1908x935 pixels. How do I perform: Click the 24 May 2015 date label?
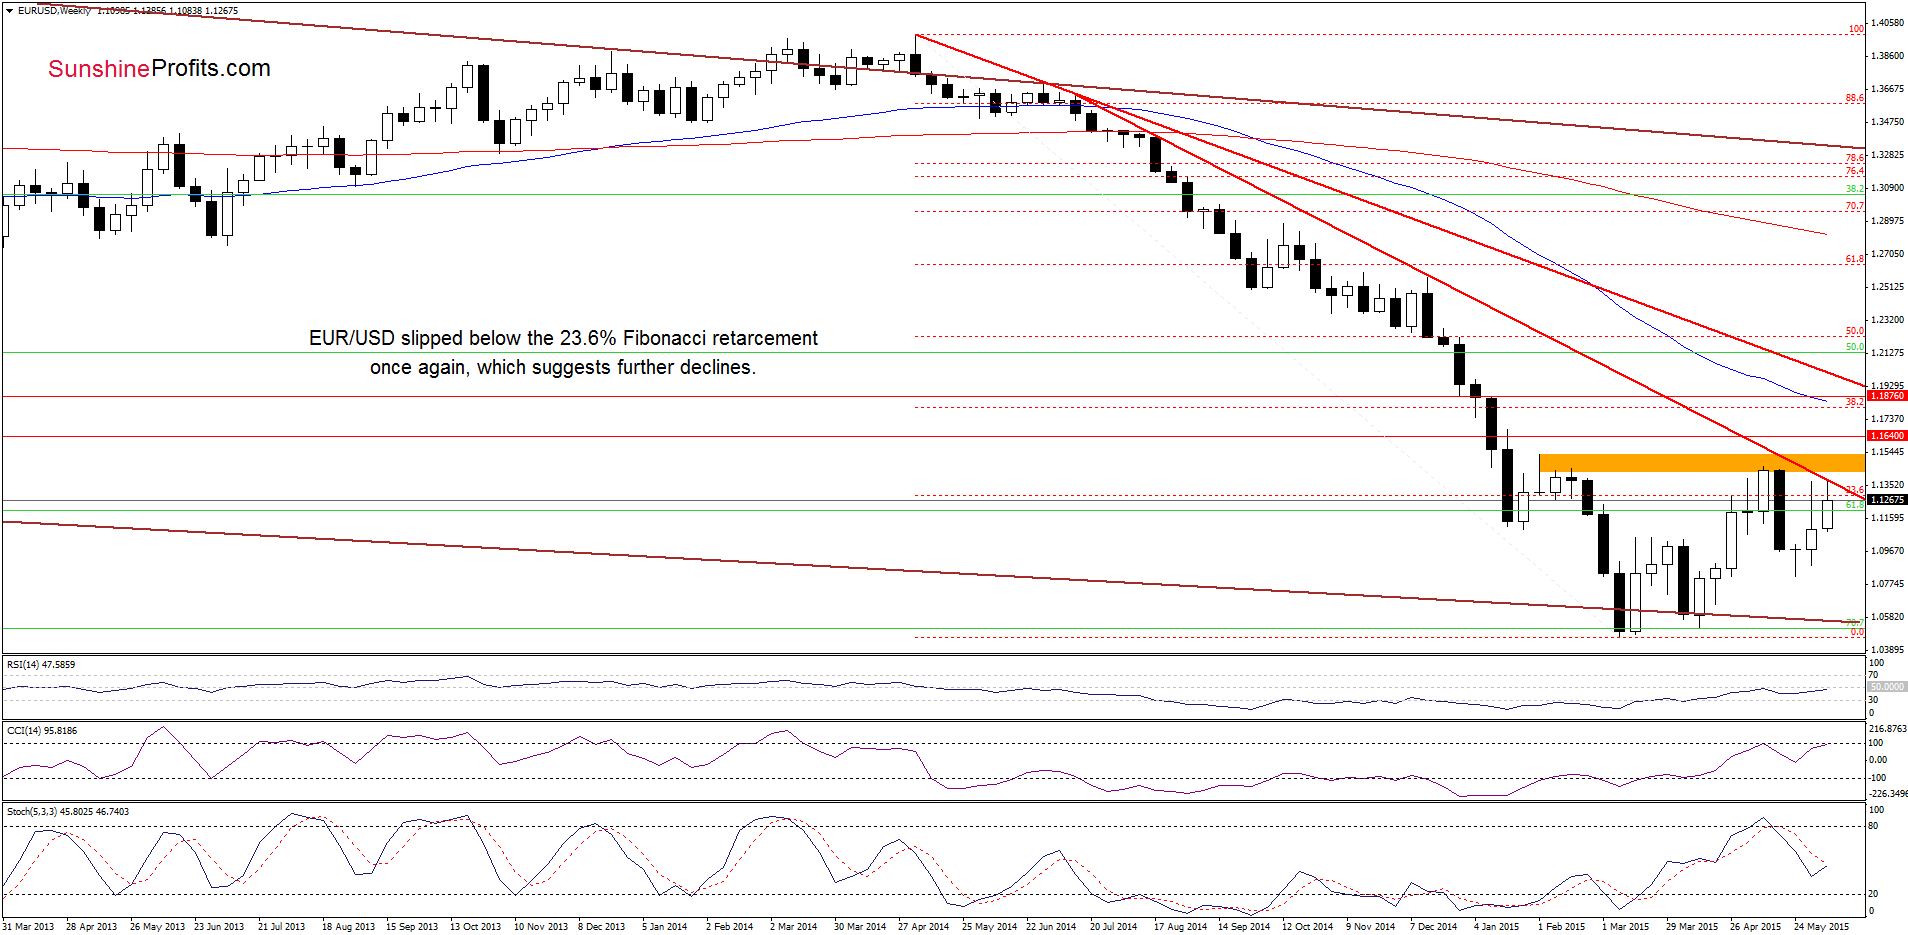click(1821, 927)
